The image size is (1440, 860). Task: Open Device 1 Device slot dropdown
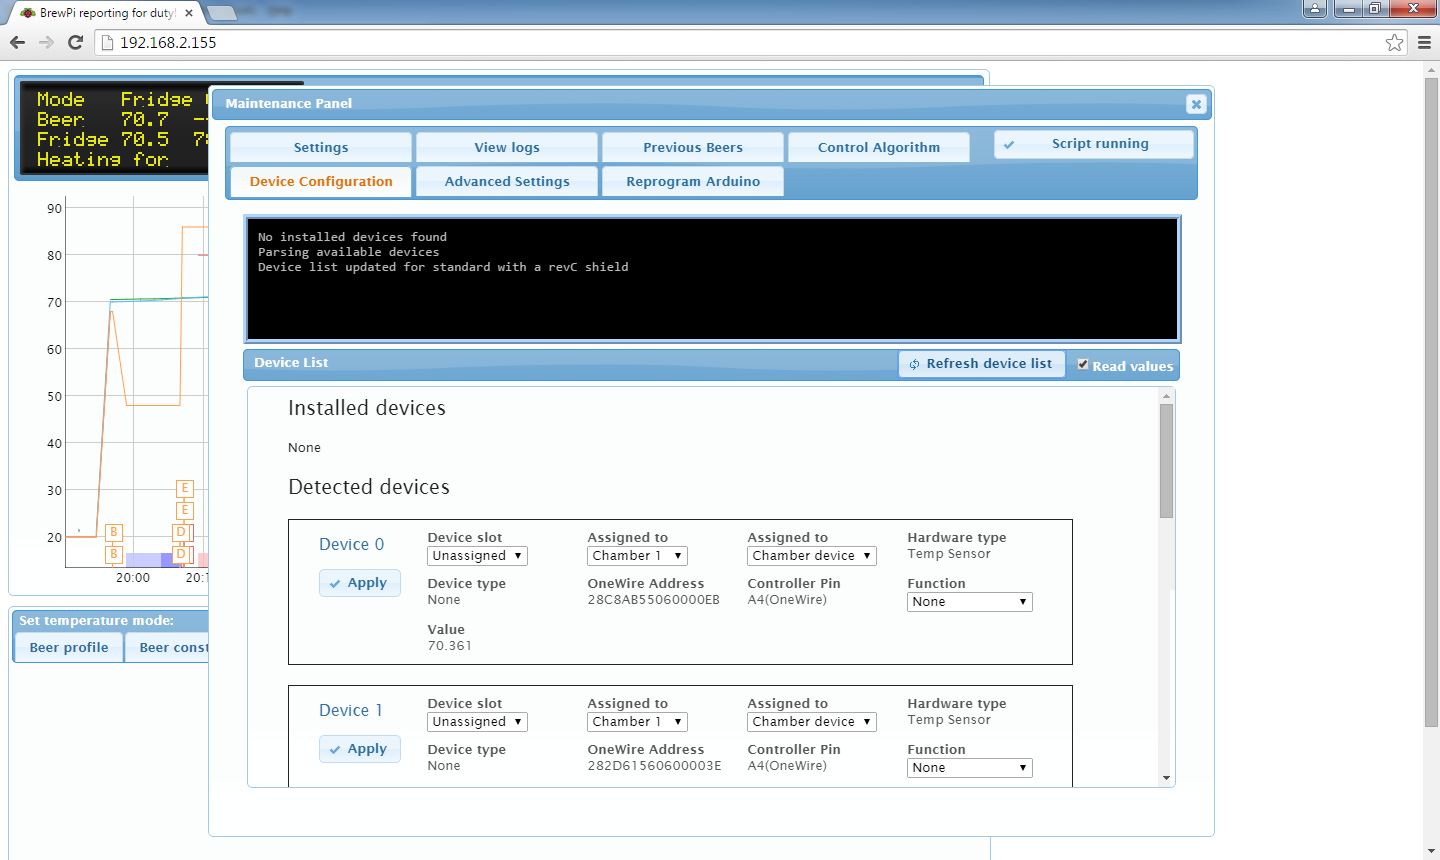(x=477, y=722)
